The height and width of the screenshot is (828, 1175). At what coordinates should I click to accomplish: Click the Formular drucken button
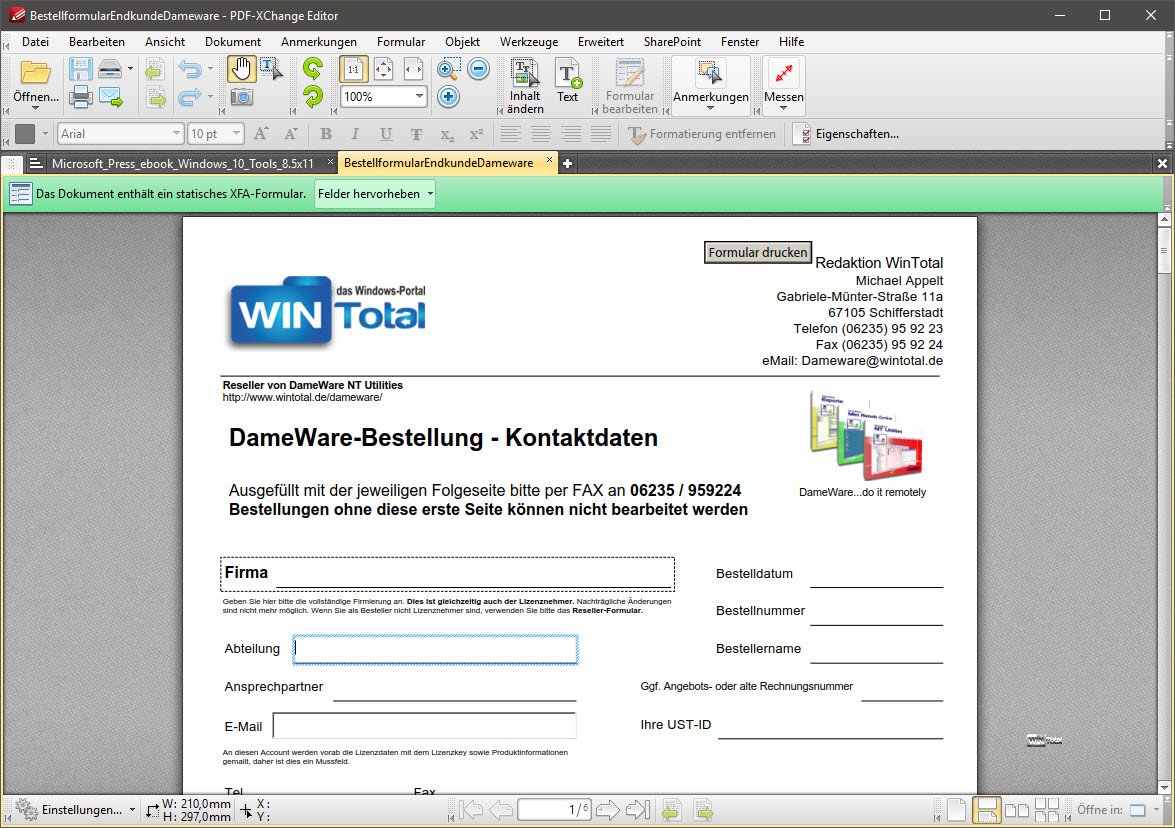coord(758,253)
